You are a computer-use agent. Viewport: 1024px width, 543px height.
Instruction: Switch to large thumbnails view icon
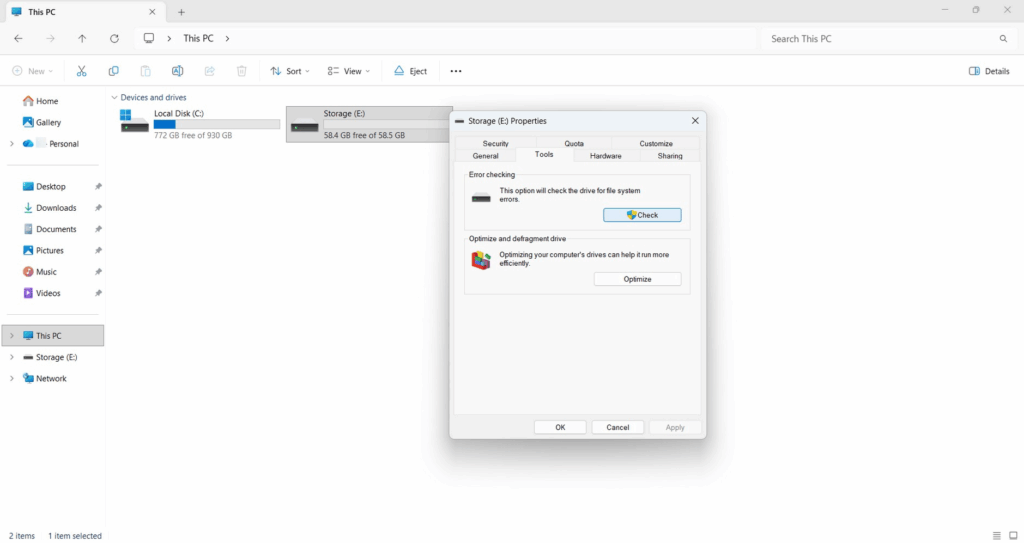coord(1013,536)
